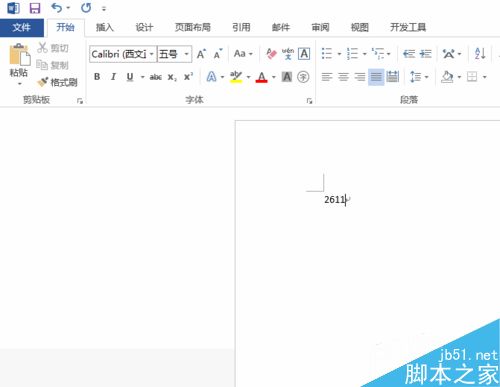Image resolution: width=500 pixels, height=387 pixels.
Task: Click the text effects glowing A icon
Action: [211, 77]
